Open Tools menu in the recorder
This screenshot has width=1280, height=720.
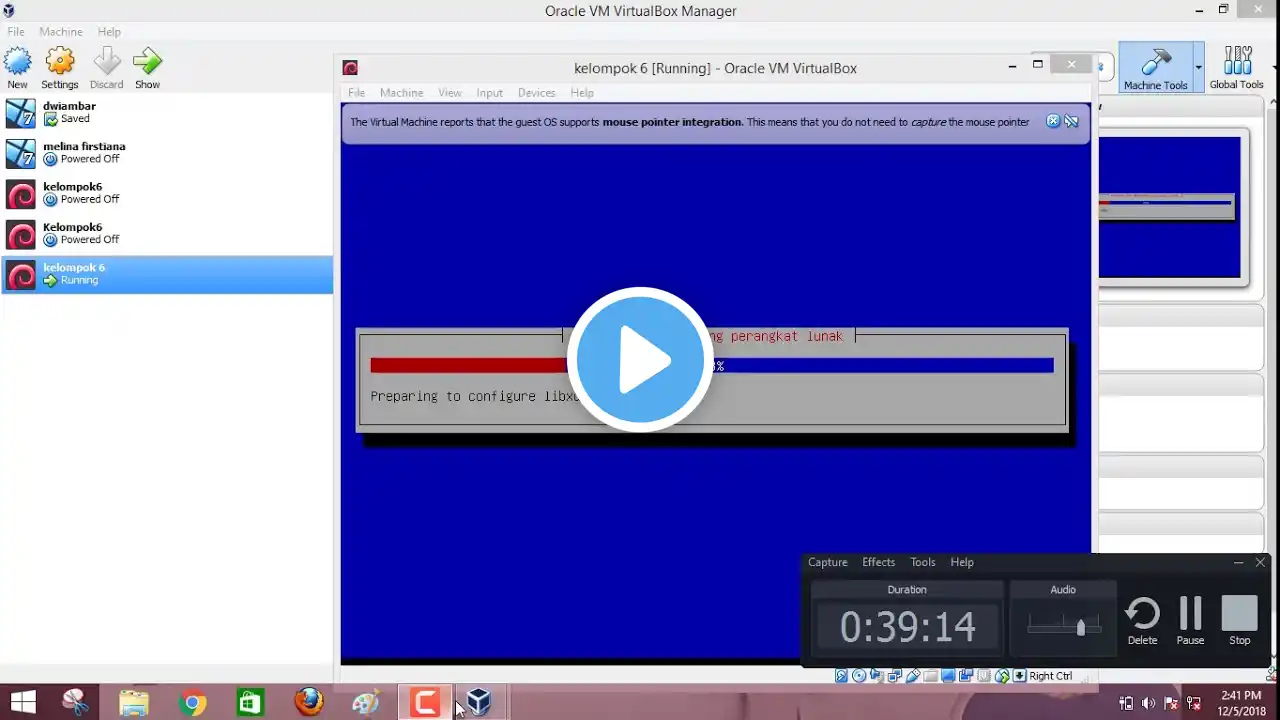tap(923, 562)
